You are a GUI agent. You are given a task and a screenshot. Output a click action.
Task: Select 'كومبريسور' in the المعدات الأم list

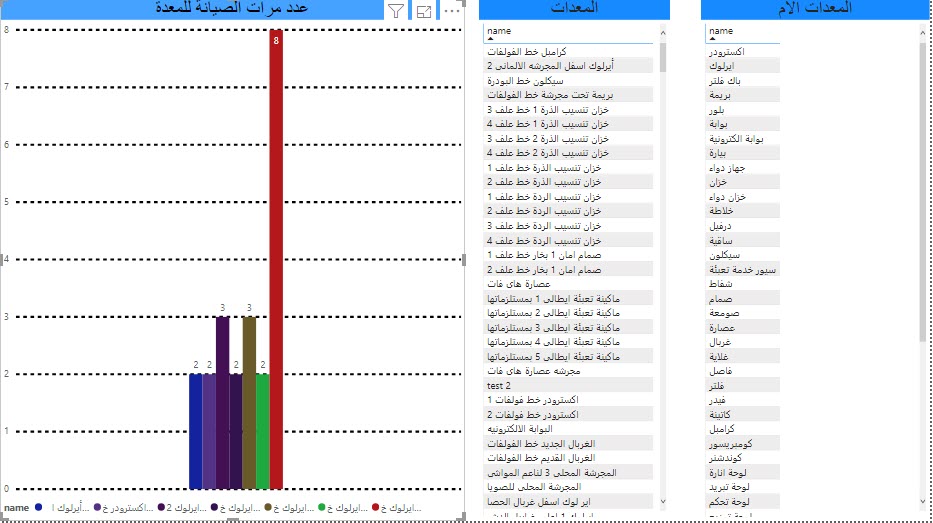[x=740, y=443]
